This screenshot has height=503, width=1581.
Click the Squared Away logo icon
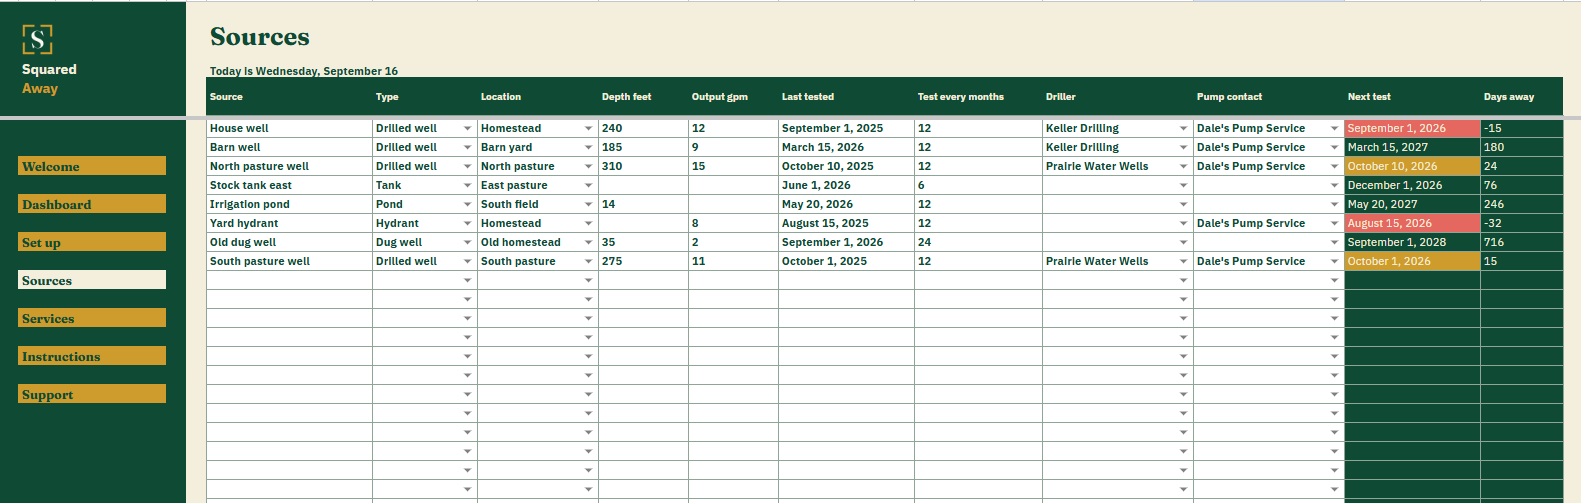[x=37, y=40]
